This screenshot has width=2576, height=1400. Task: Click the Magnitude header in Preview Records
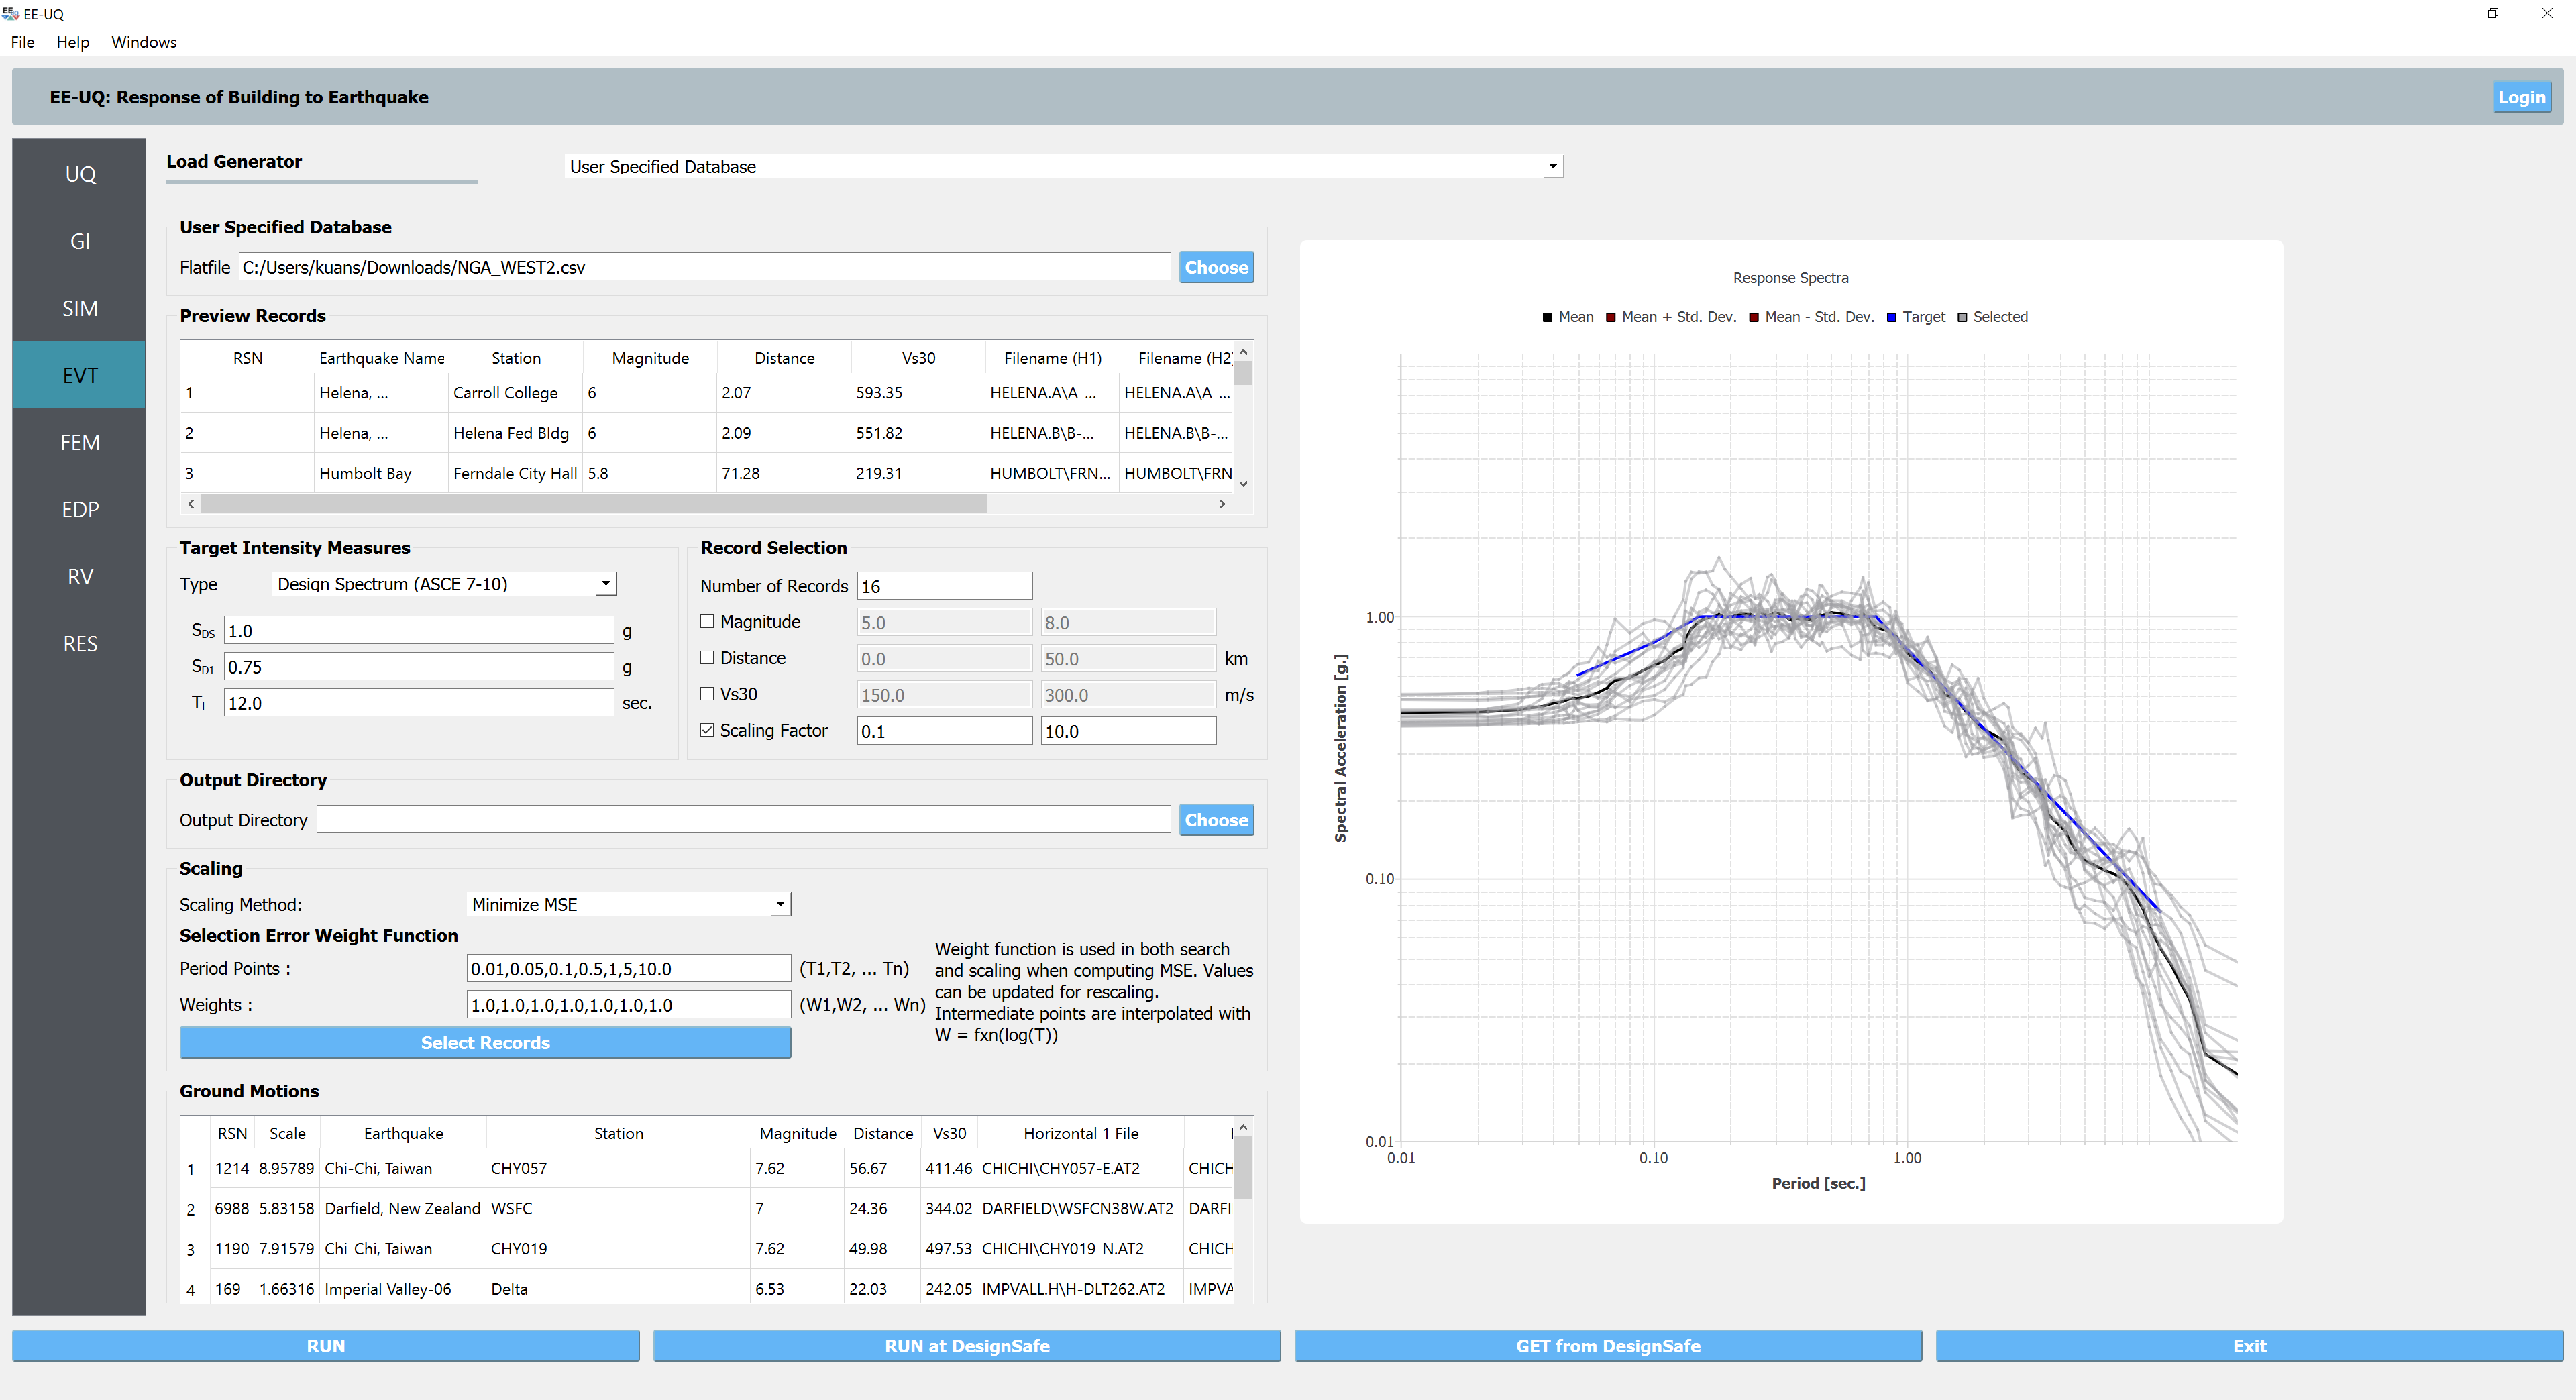(x=650, y=358)
